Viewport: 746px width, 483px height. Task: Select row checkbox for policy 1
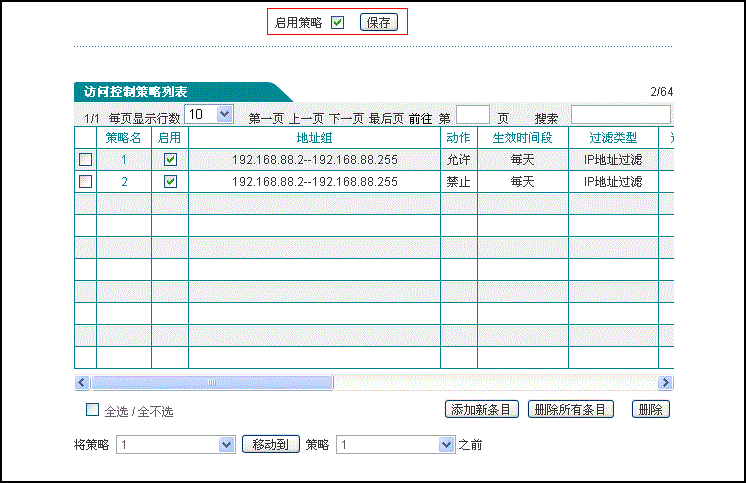pos(86,159)
